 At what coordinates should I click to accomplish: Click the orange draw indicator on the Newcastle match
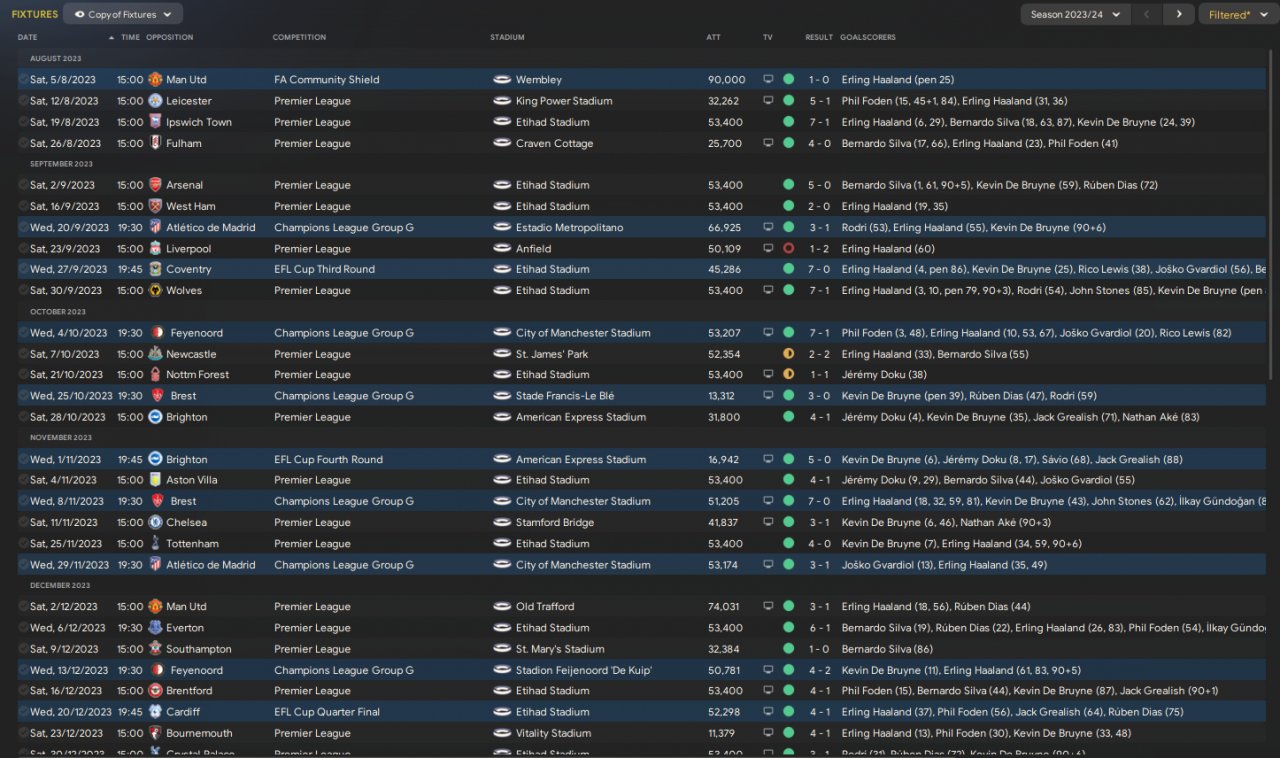pos(788,354)
